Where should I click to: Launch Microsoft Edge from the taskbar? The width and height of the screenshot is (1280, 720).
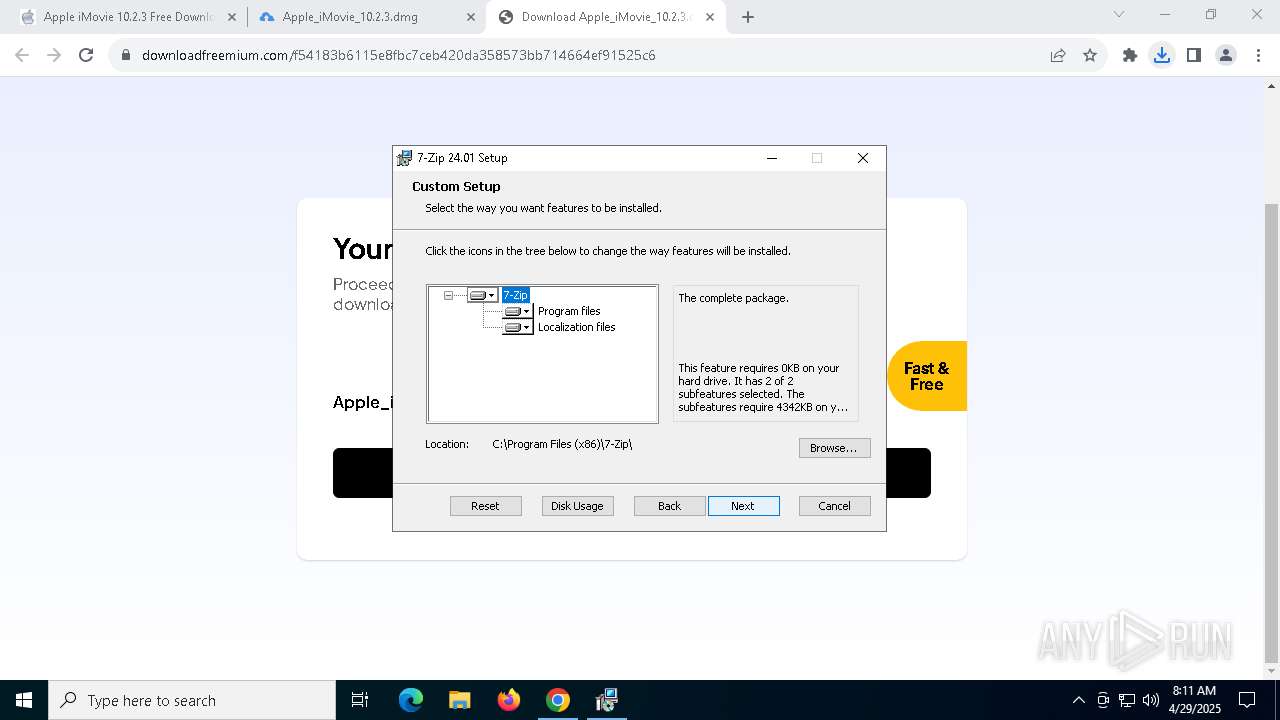click(x=411, y=700)
